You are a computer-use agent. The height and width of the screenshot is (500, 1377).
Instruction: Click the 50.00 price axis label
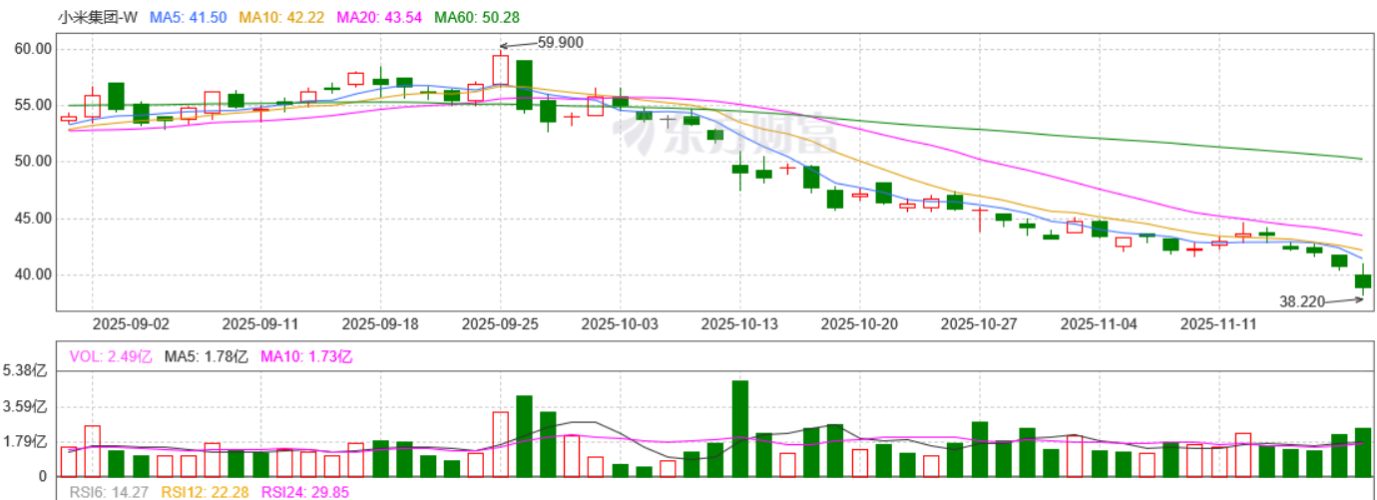coord(34,161)
